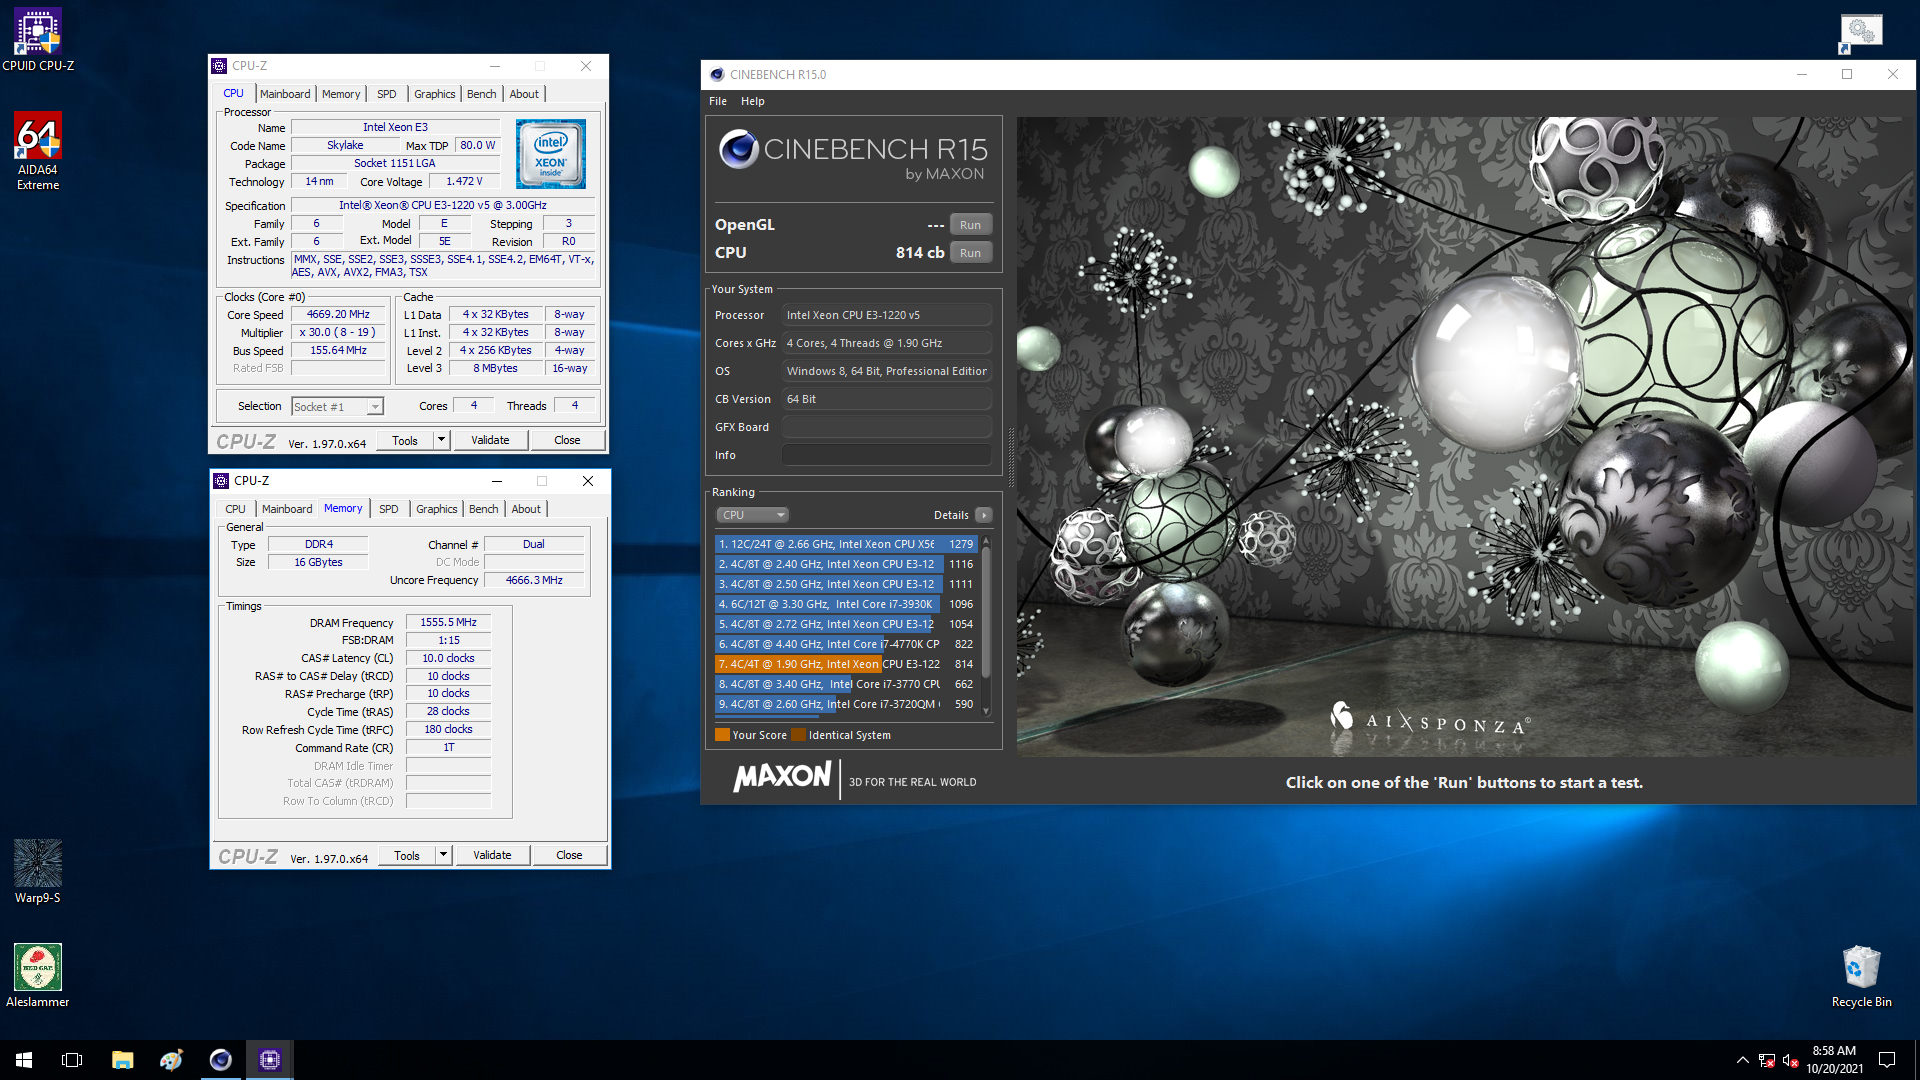This screenshot has width=1920, height=1080.
Task: Switch to Memory tab in top CPU-Z
Action: (x=341, y=94)
